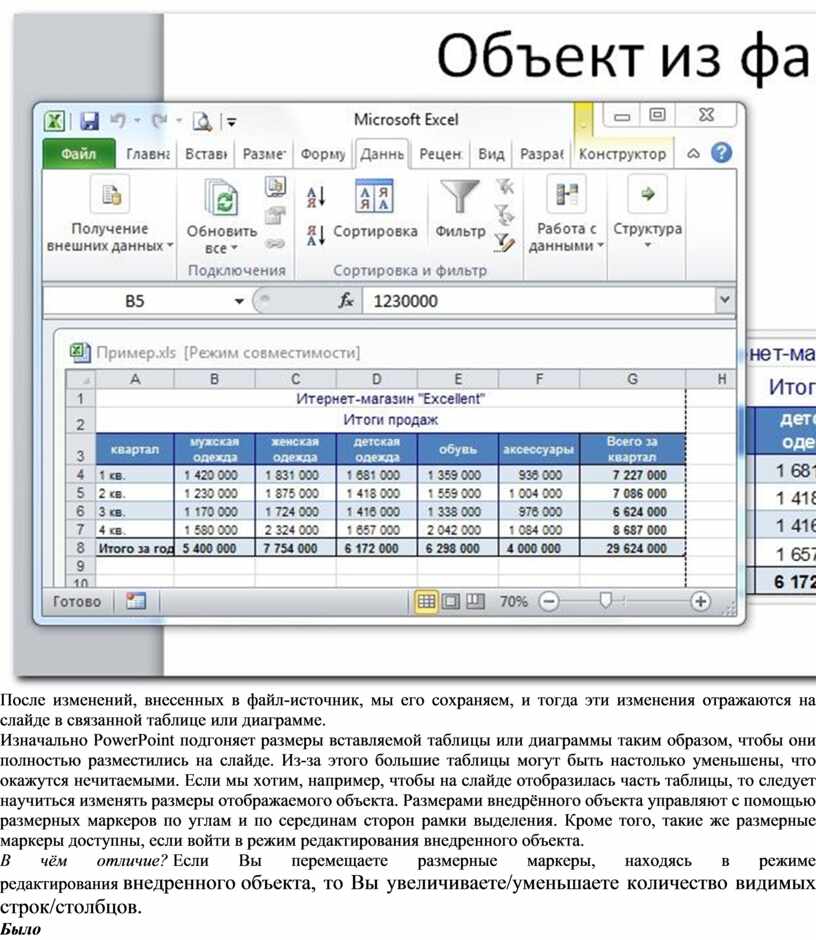The height and width of the screenshot is (940, 816).
Task: Click the insert function fx button
Action: tap(346, 300)
